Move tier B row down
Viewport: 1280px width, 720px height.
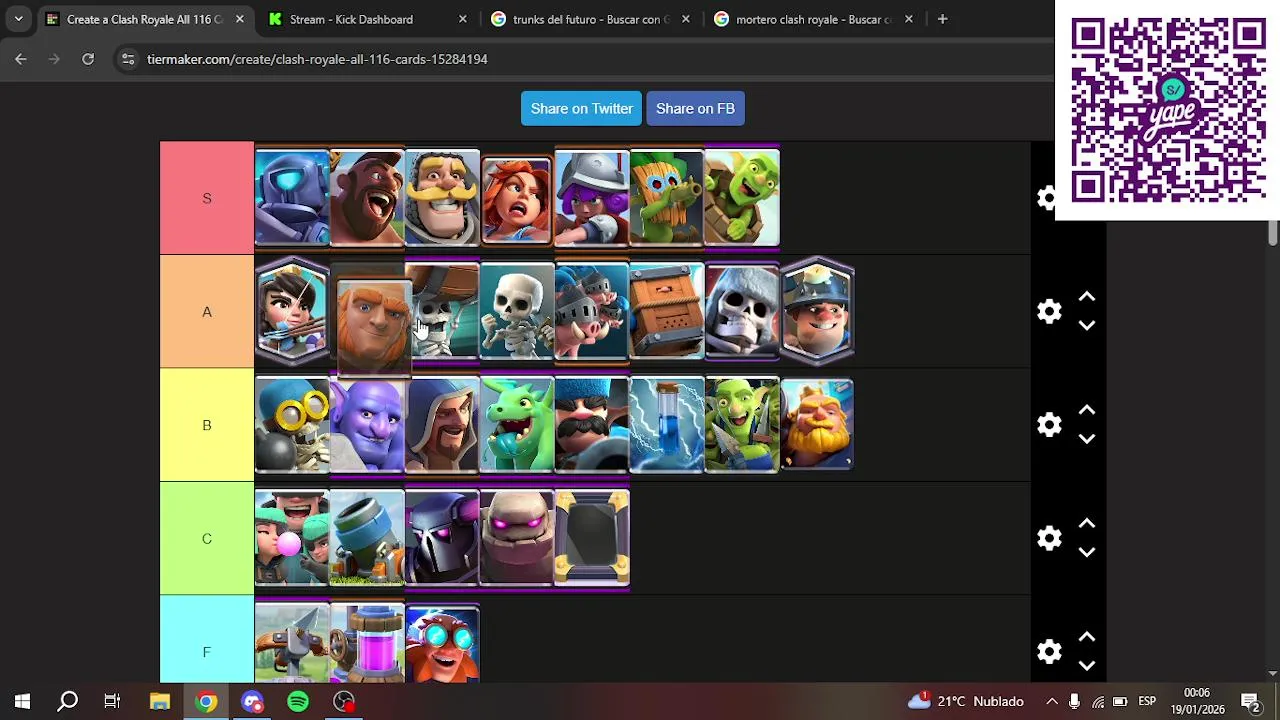point(1087,439)
